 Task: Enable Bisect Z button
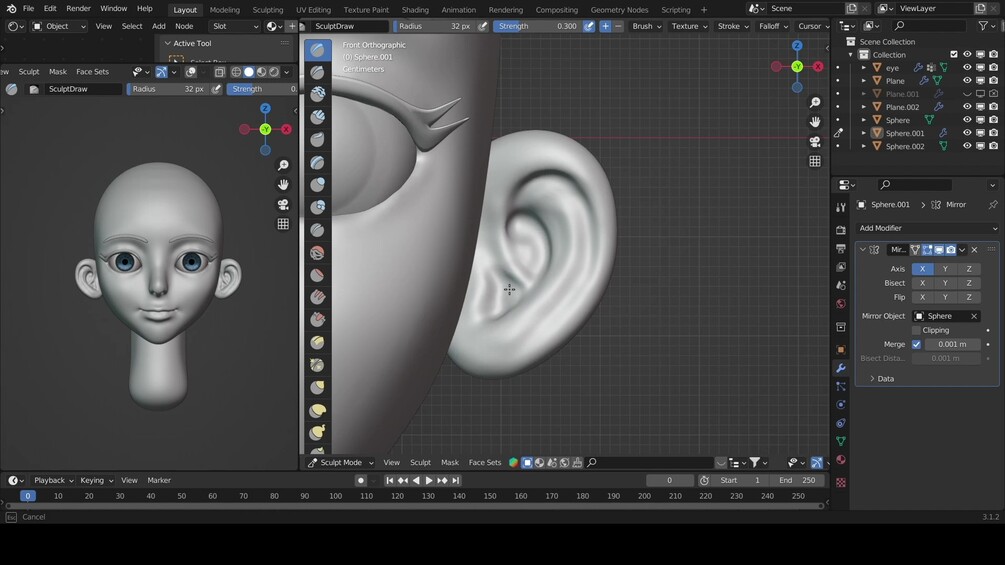pyautogui.click(x=968, y=283)
